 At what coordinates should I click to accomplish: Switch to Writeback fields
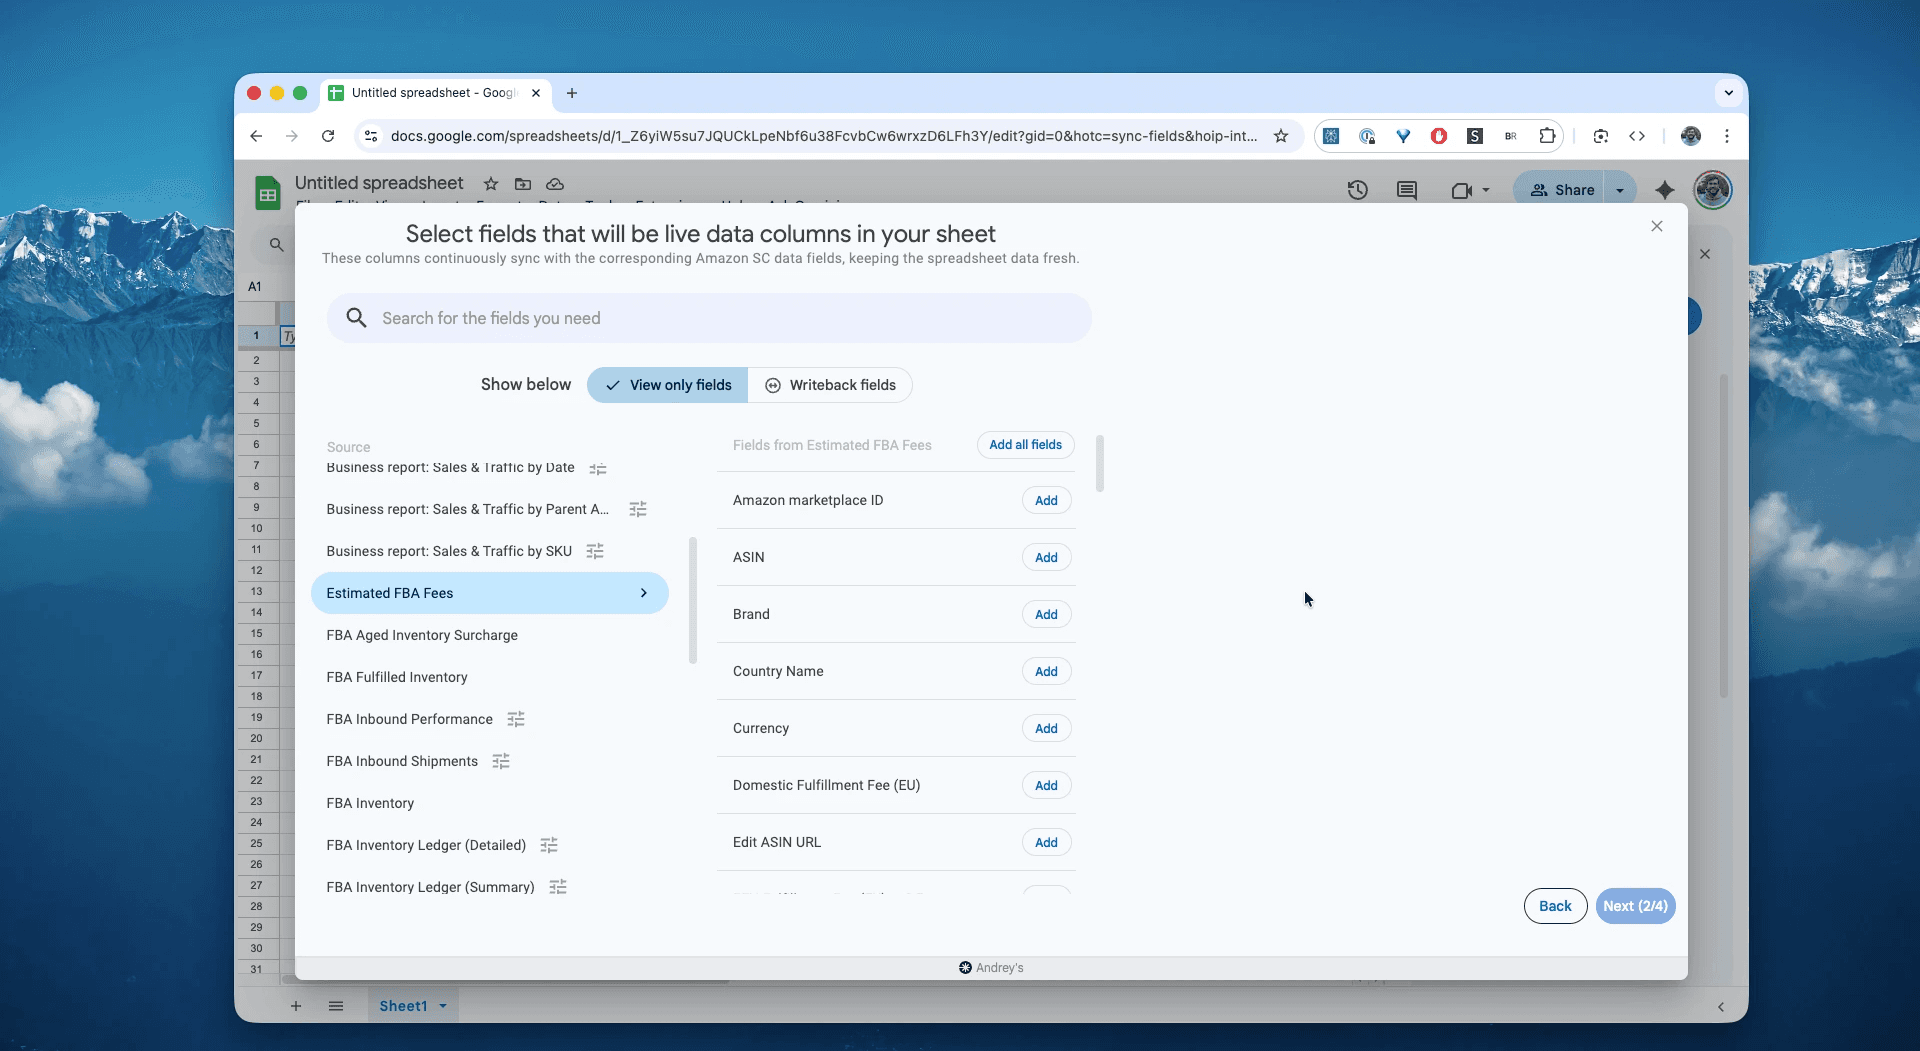pos(830,385)
